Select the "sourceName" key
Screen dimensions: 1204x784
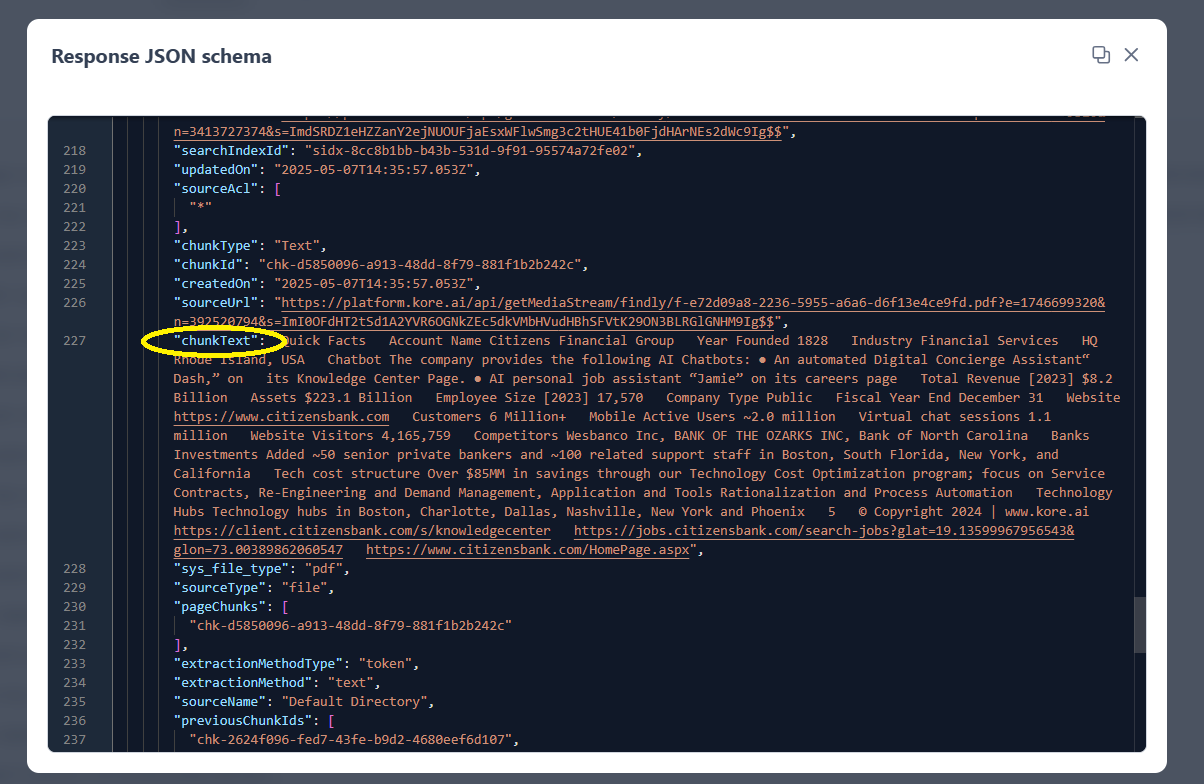(219, 702)
